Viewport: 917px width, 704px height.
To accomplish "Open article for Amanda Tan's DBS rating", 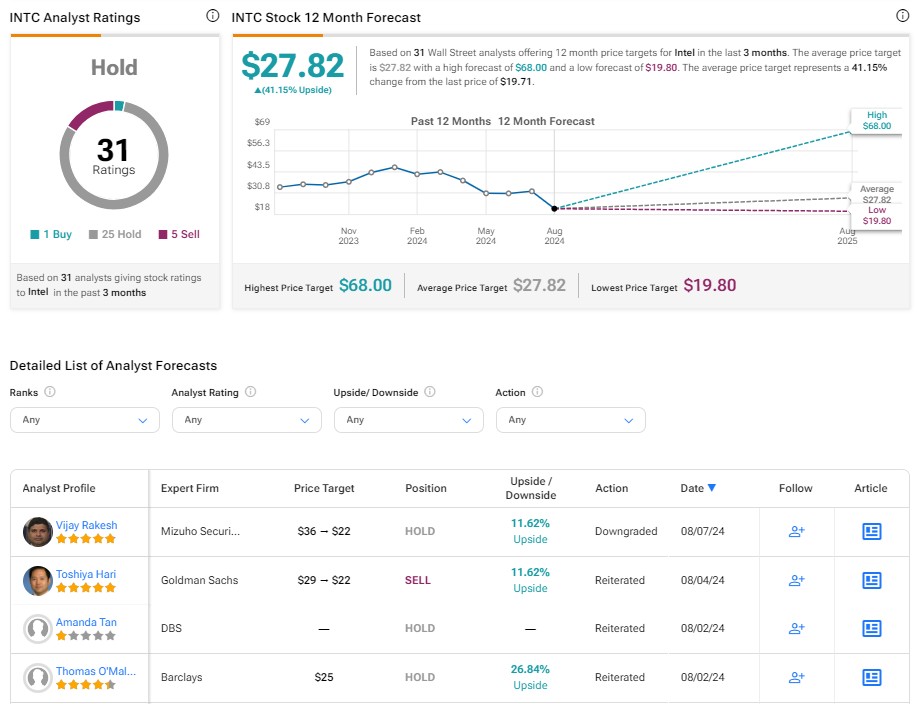I will click(871, 629).
